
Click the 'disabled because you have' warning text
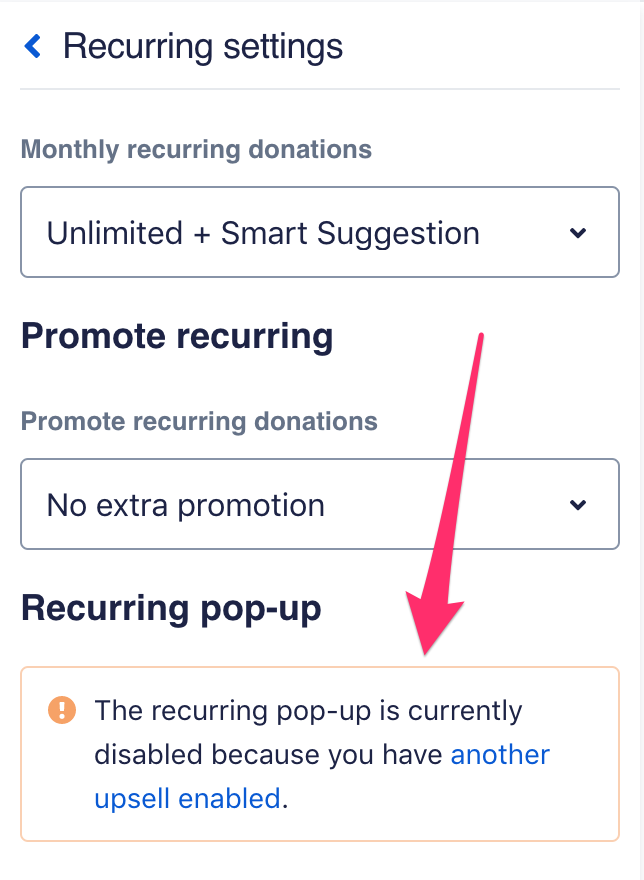(268, 754)
